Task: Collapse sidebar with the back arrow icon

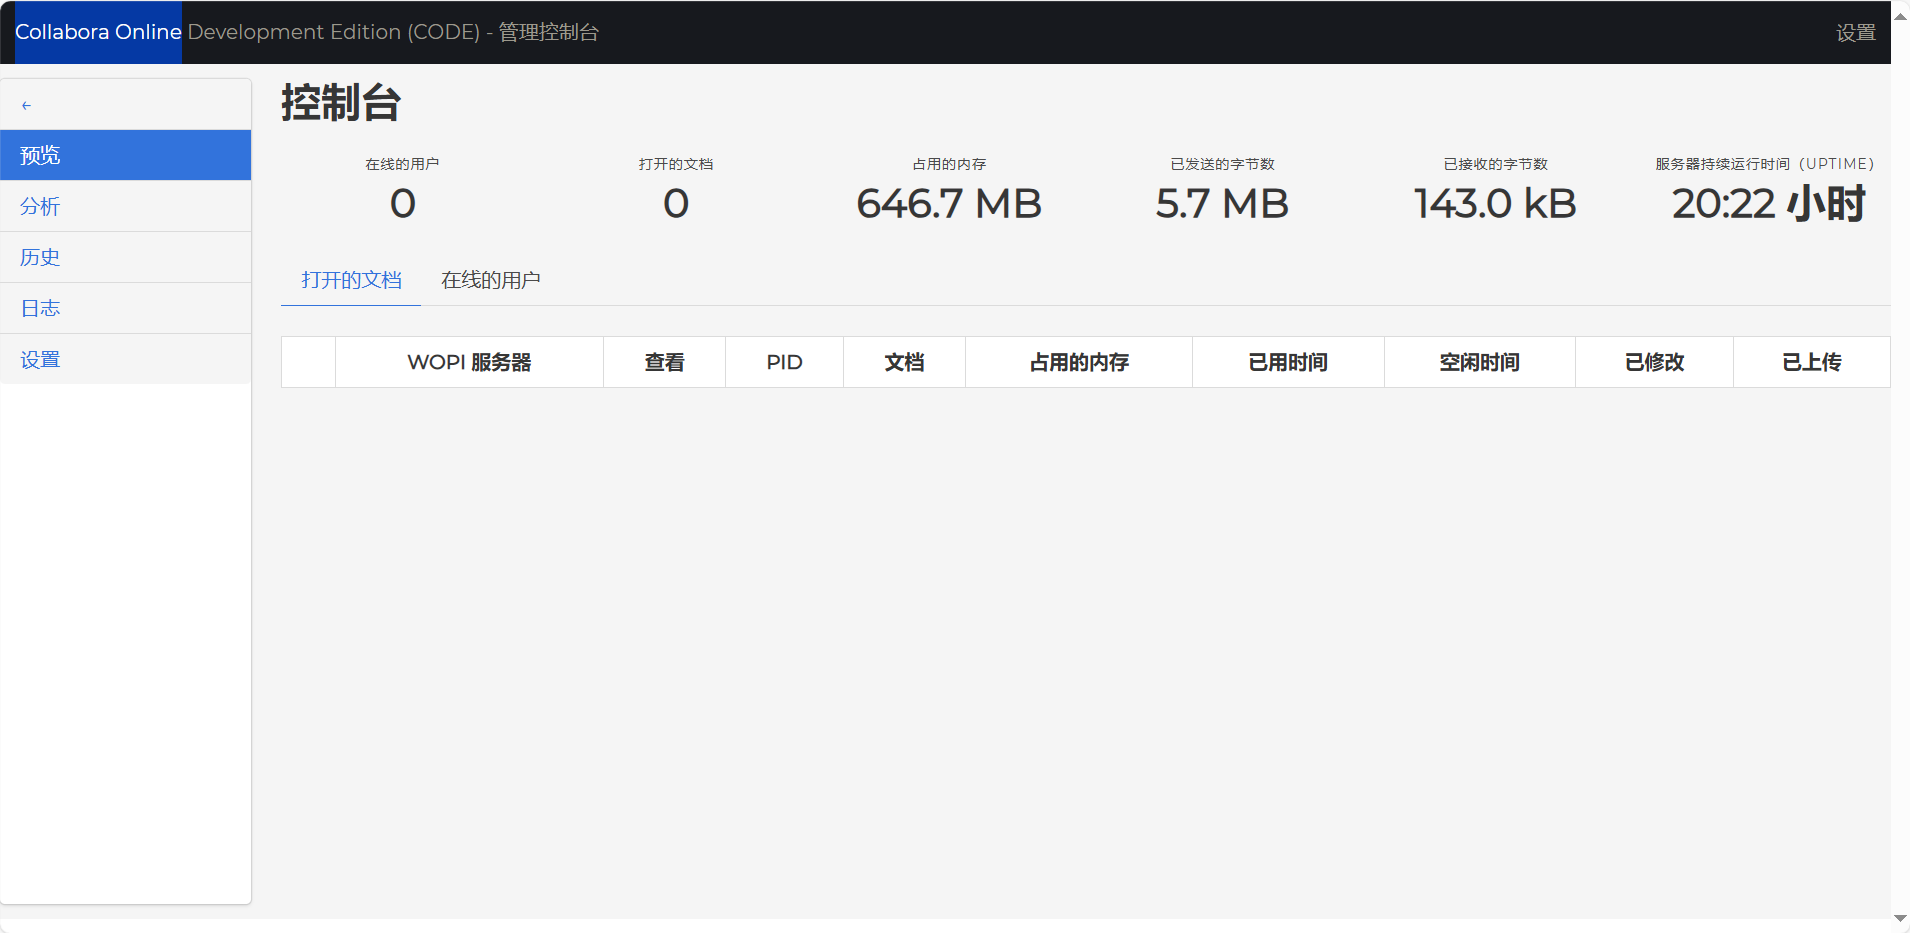Action: click(x=27, y=105)
